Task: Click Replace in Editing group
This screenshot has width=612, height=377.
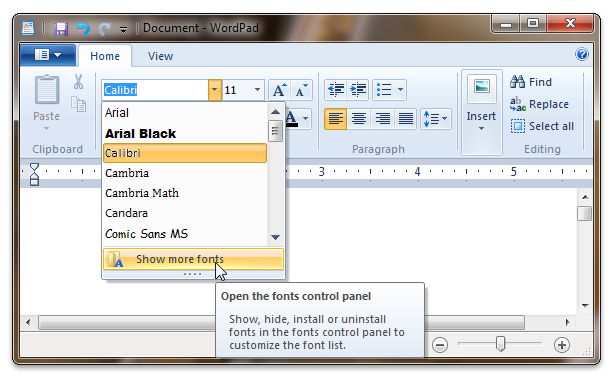Action: (539, 104)
